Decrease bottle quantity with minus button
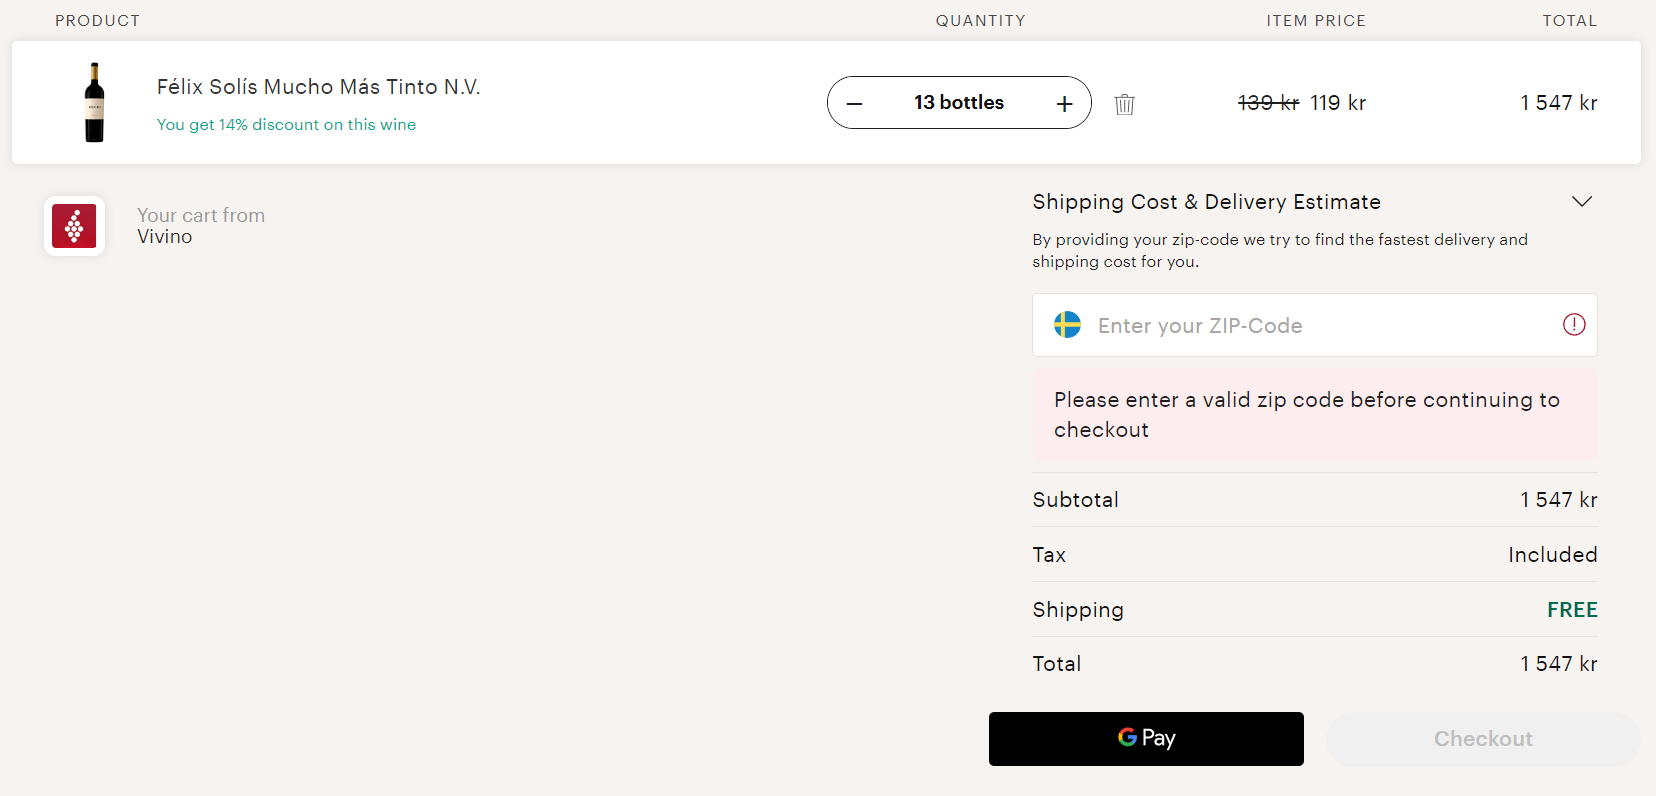This screenshot has width=1656, height=796. pos(854,103)
